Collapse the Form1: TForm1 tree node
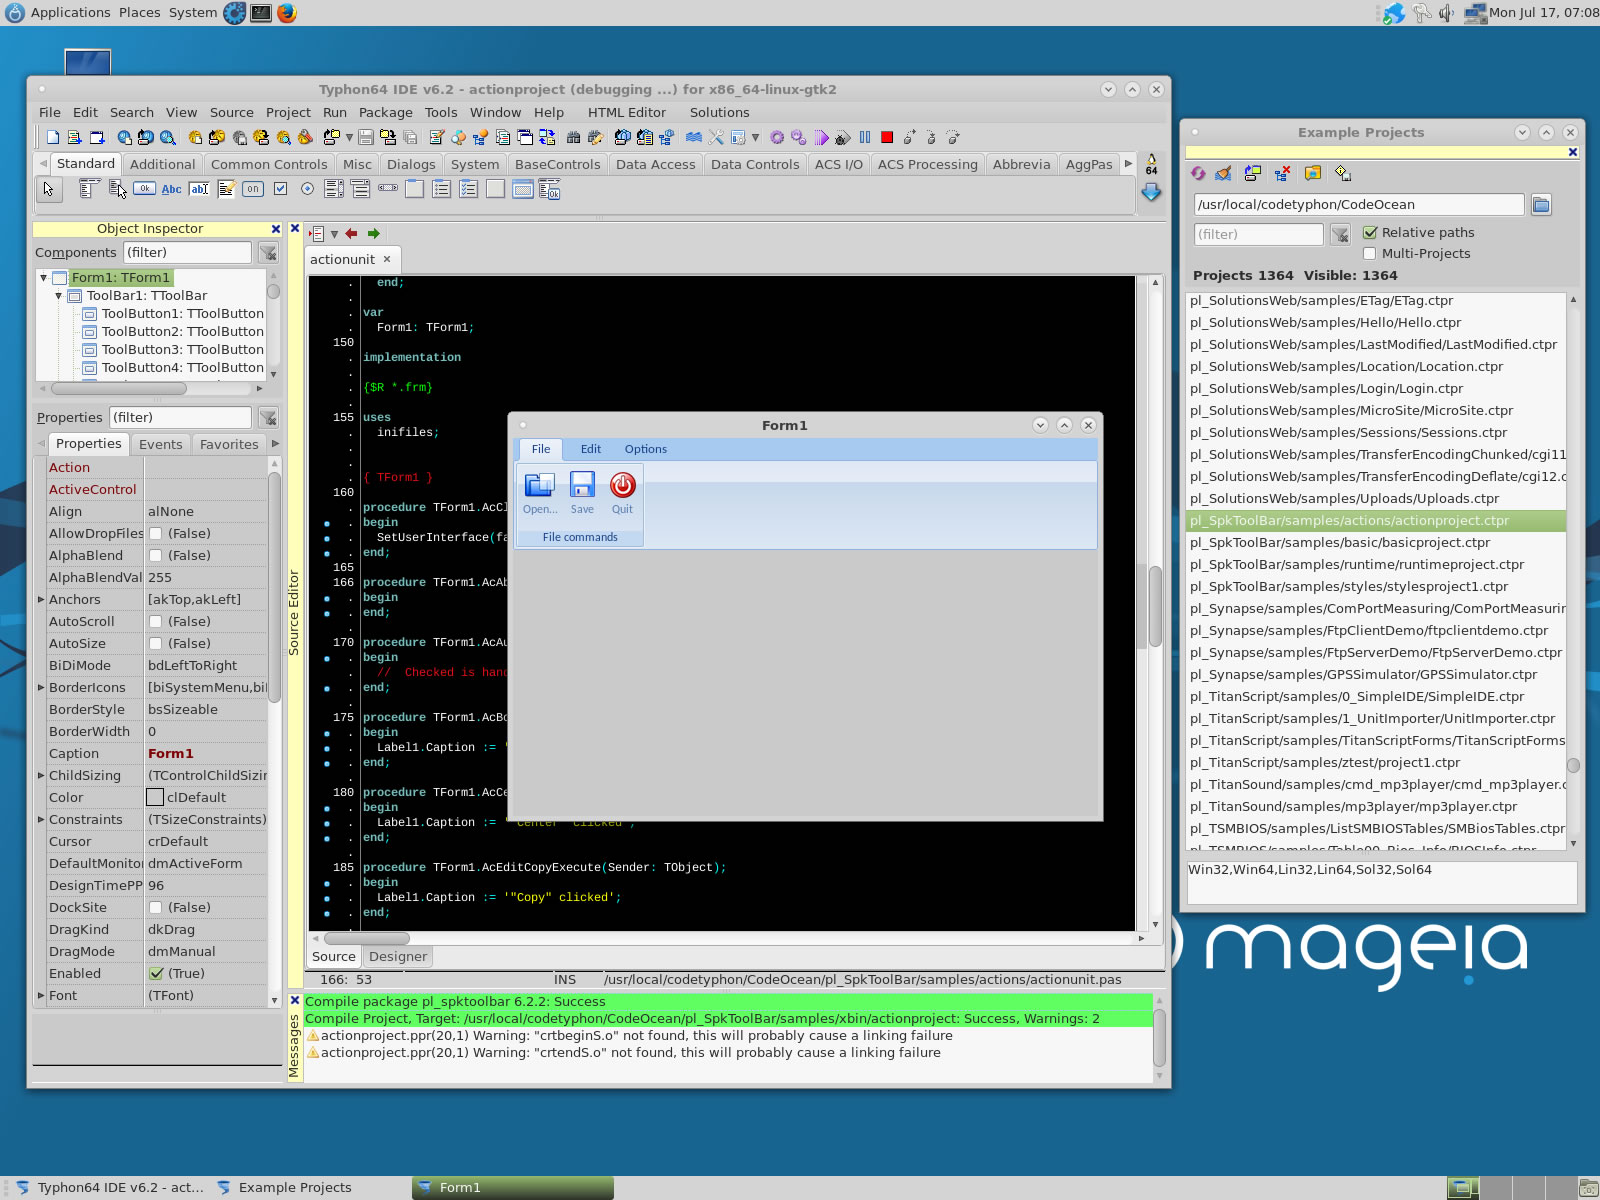Screen dimensions: 1600x1200 click(44, 278)
